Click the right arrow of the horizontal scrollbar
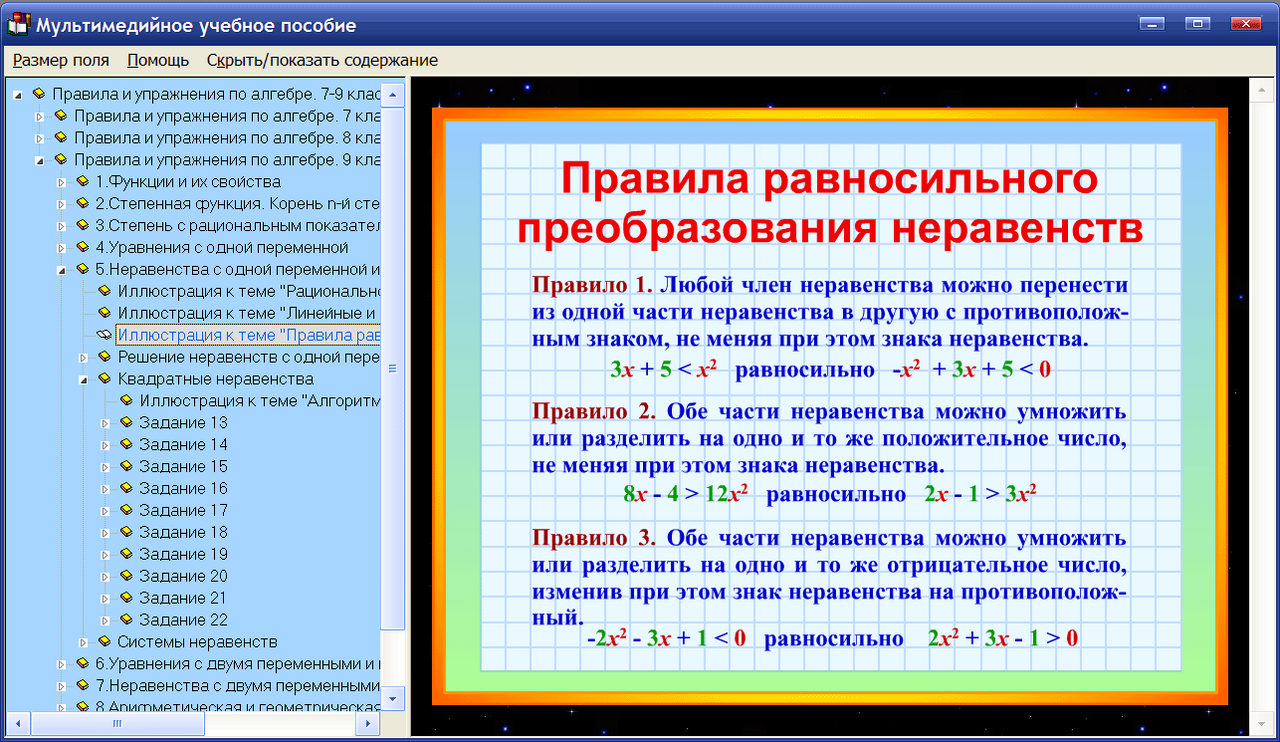The height and width of the screenshot is (742, 1280). 368,724
